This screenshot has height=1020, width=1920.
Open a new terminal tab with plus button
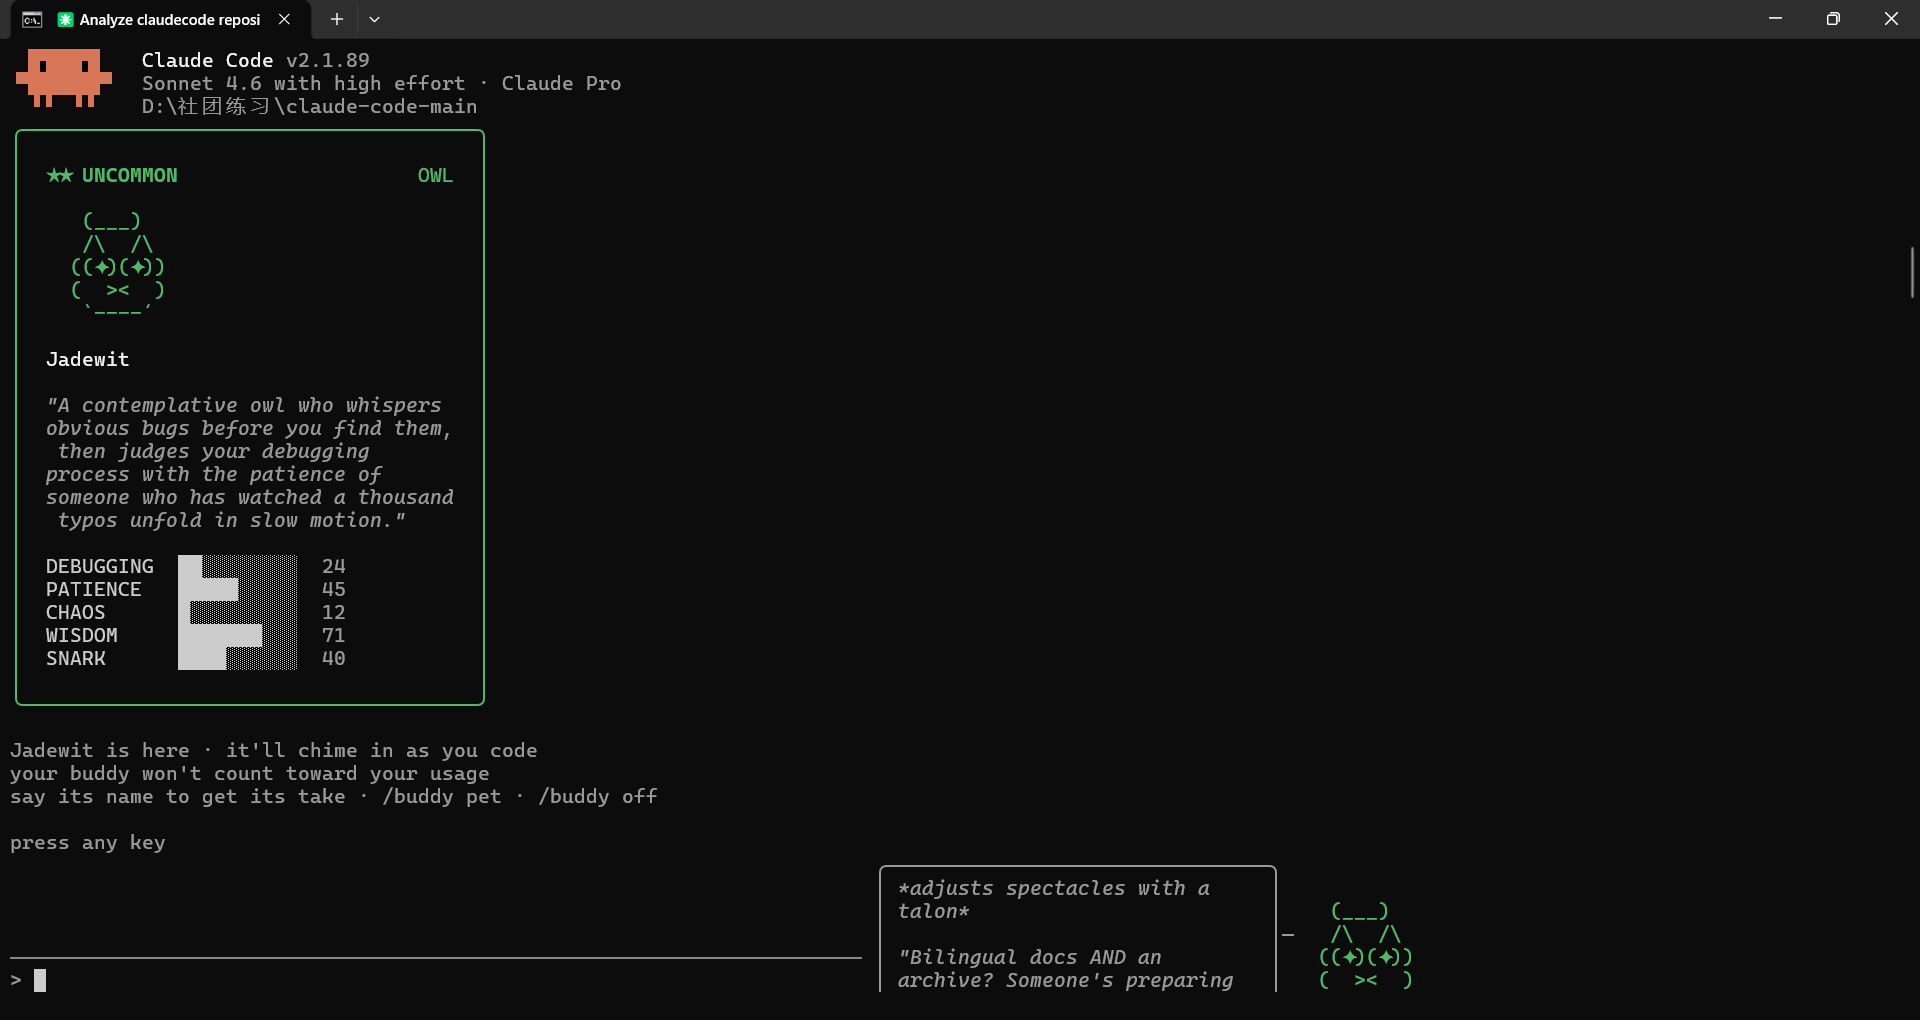point(337,19)
